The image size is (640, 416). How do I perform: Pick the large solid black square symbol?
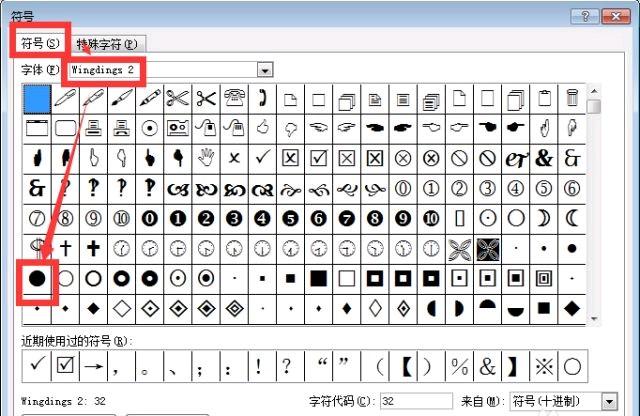pos(318,277)
